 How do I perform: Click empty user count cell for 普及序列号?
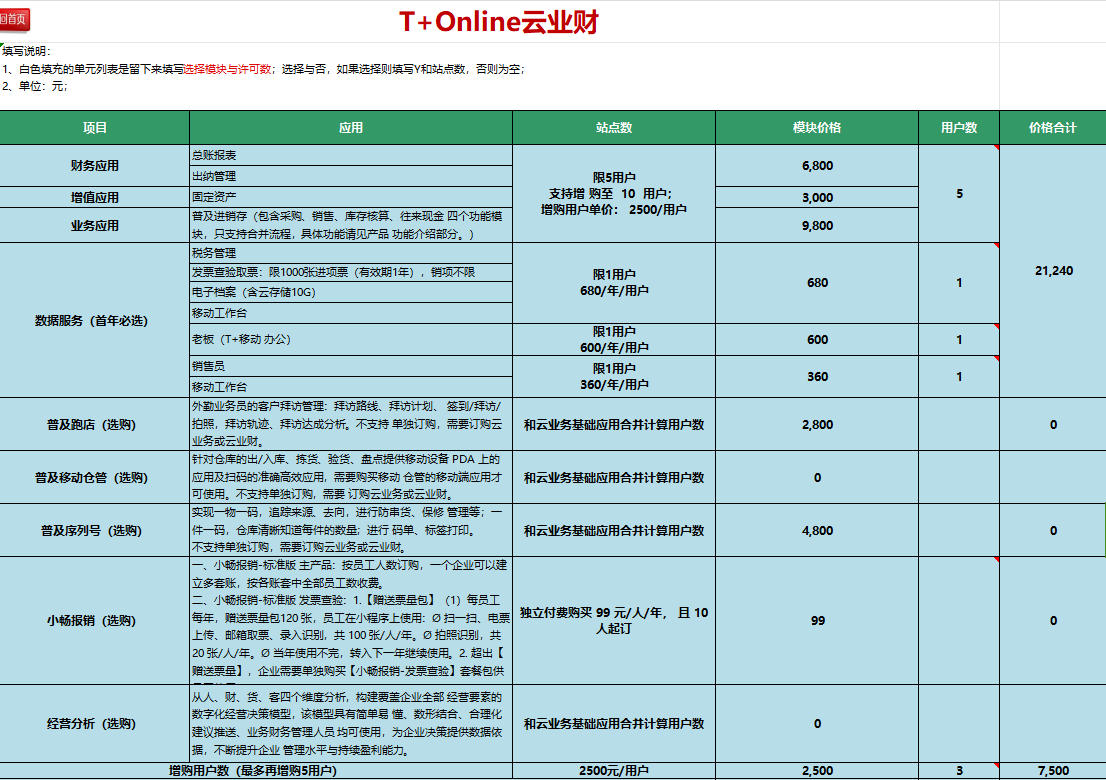959,530
